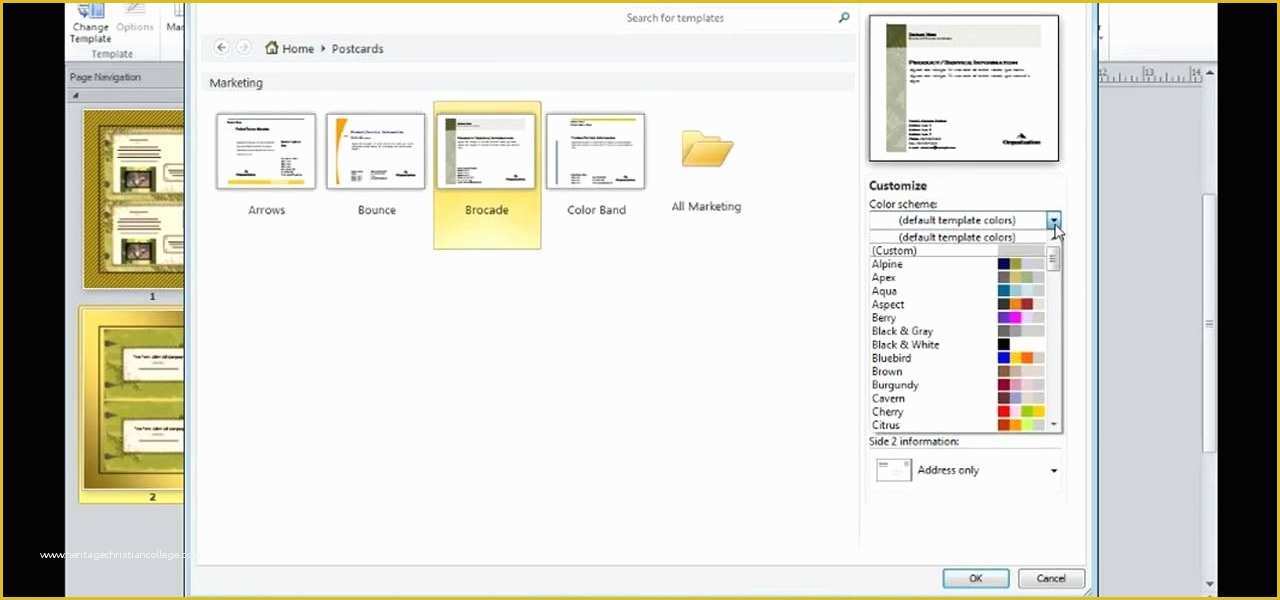The width and height of the screenshot is (1280, 600).
Task: Choose (default template colors) from list
Action: coord(956,237)
